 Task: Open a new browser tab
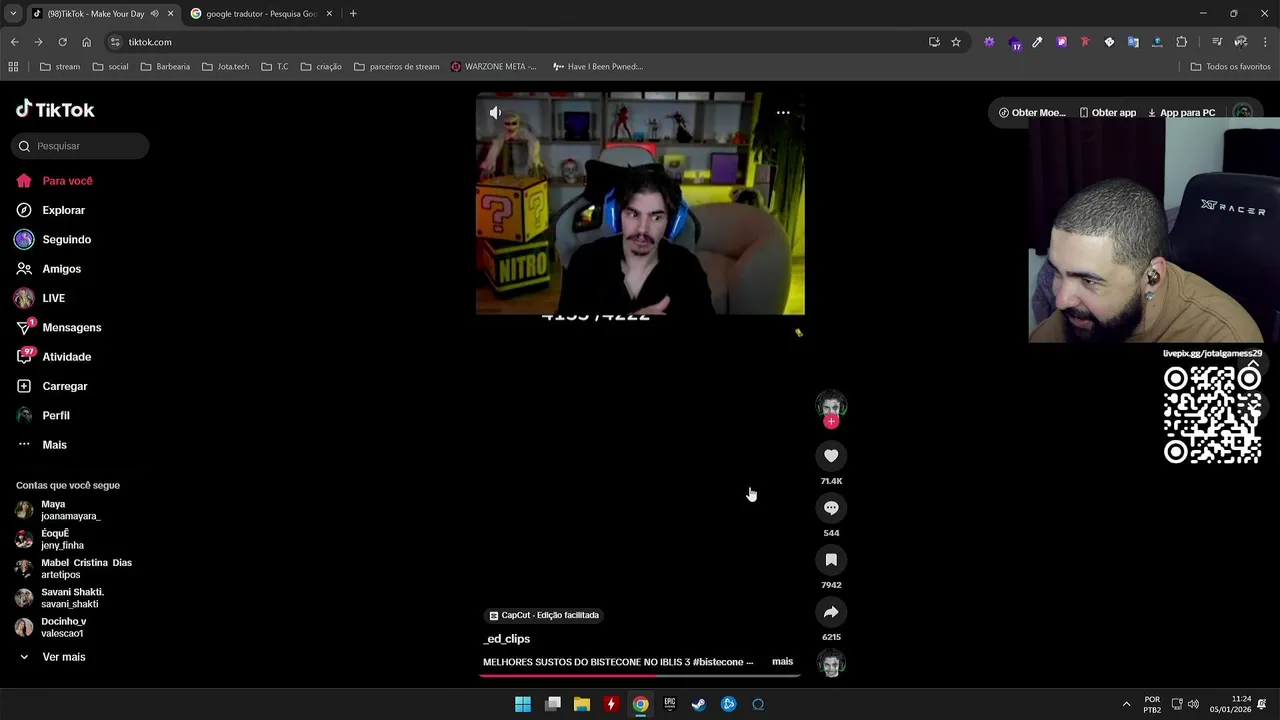click(x=353, y=14)
